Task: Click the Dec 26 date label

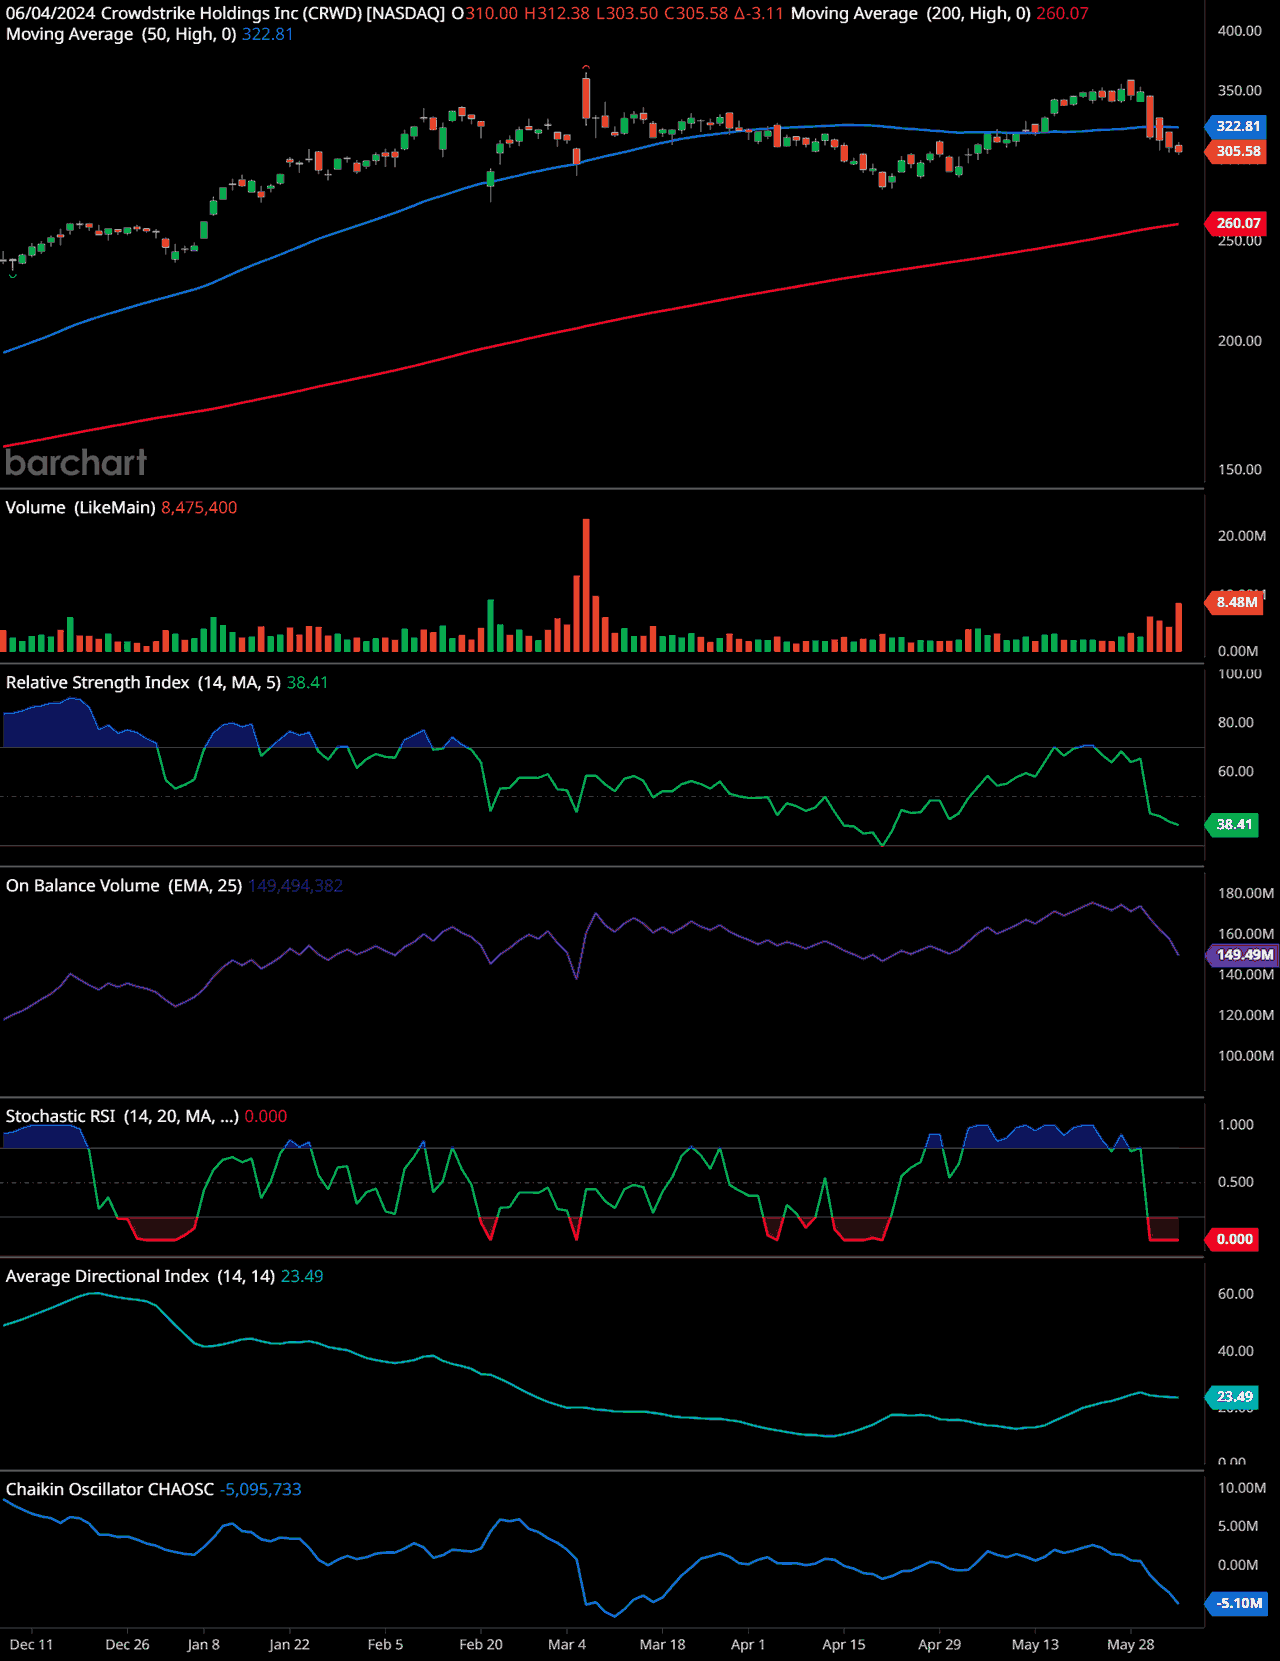Action: (127, 1644)
